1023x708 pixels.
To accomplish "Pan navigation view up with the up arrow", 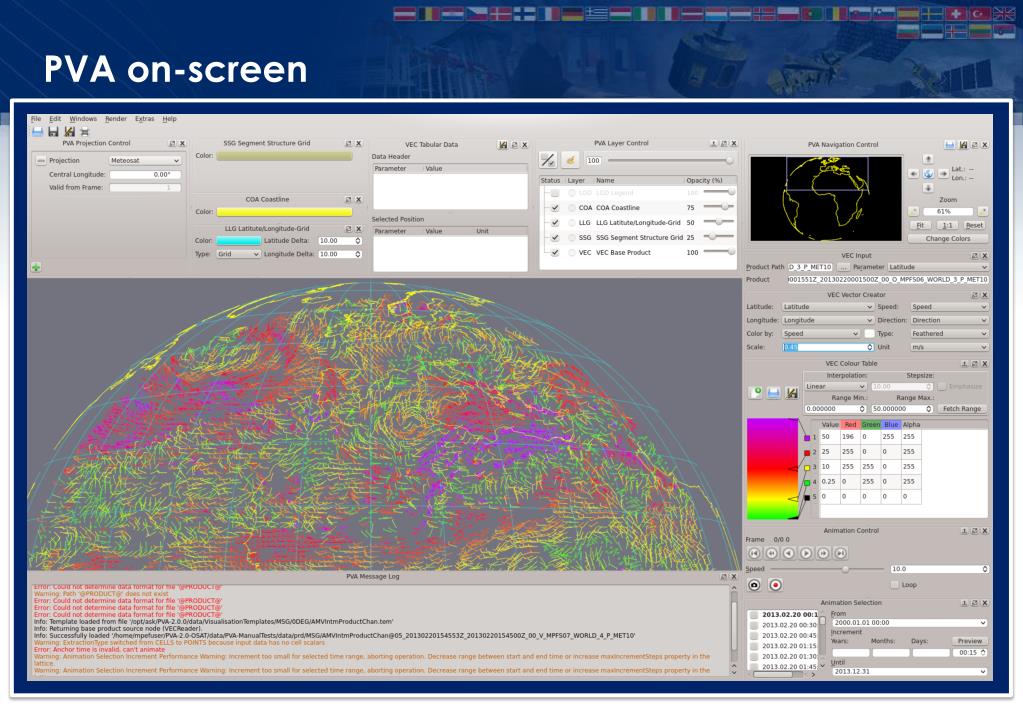I will point(928,159).
